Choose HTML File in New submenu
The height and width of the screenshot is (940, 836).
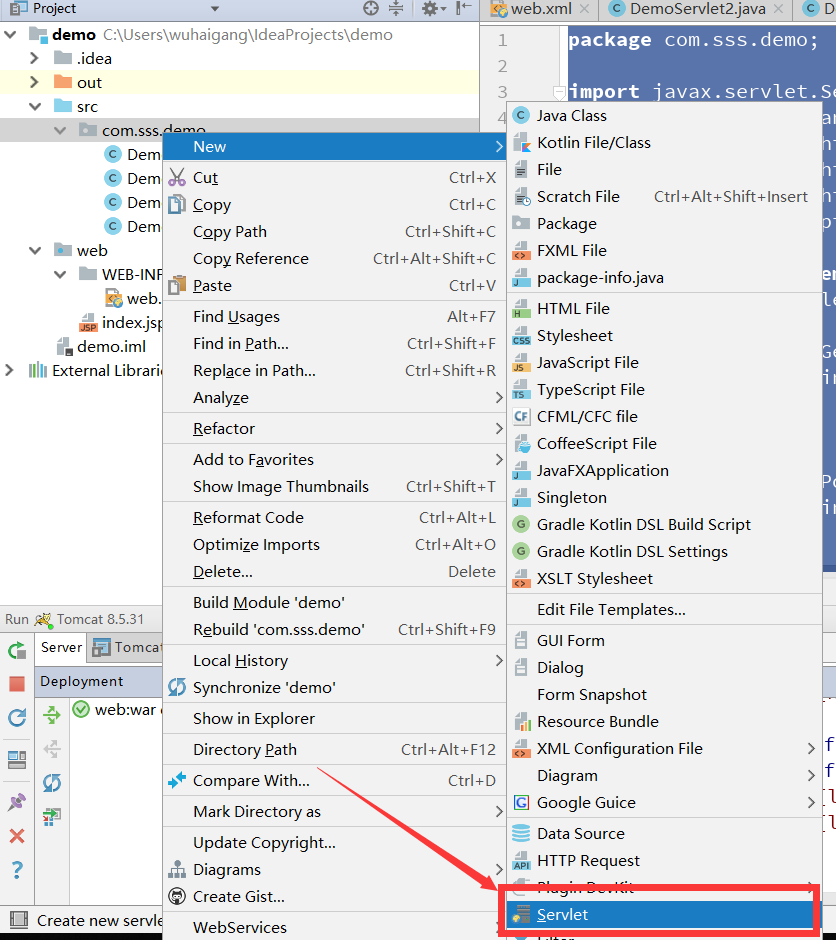(x=664, y=308)
